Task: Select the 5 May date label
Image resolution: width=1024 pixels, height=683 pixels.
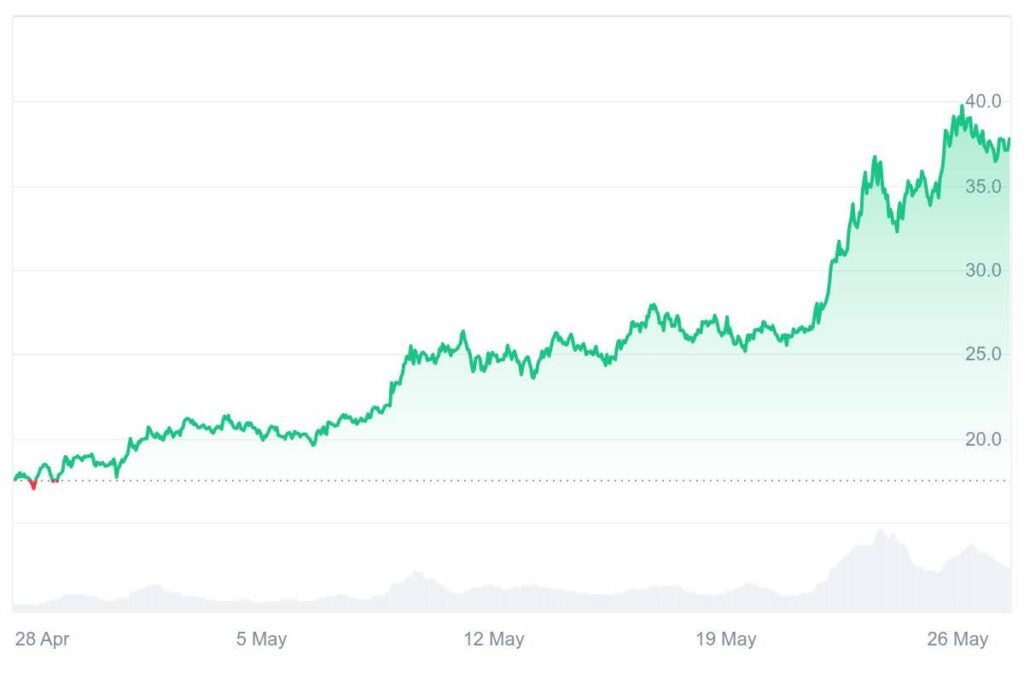Action: coord(262,640)
